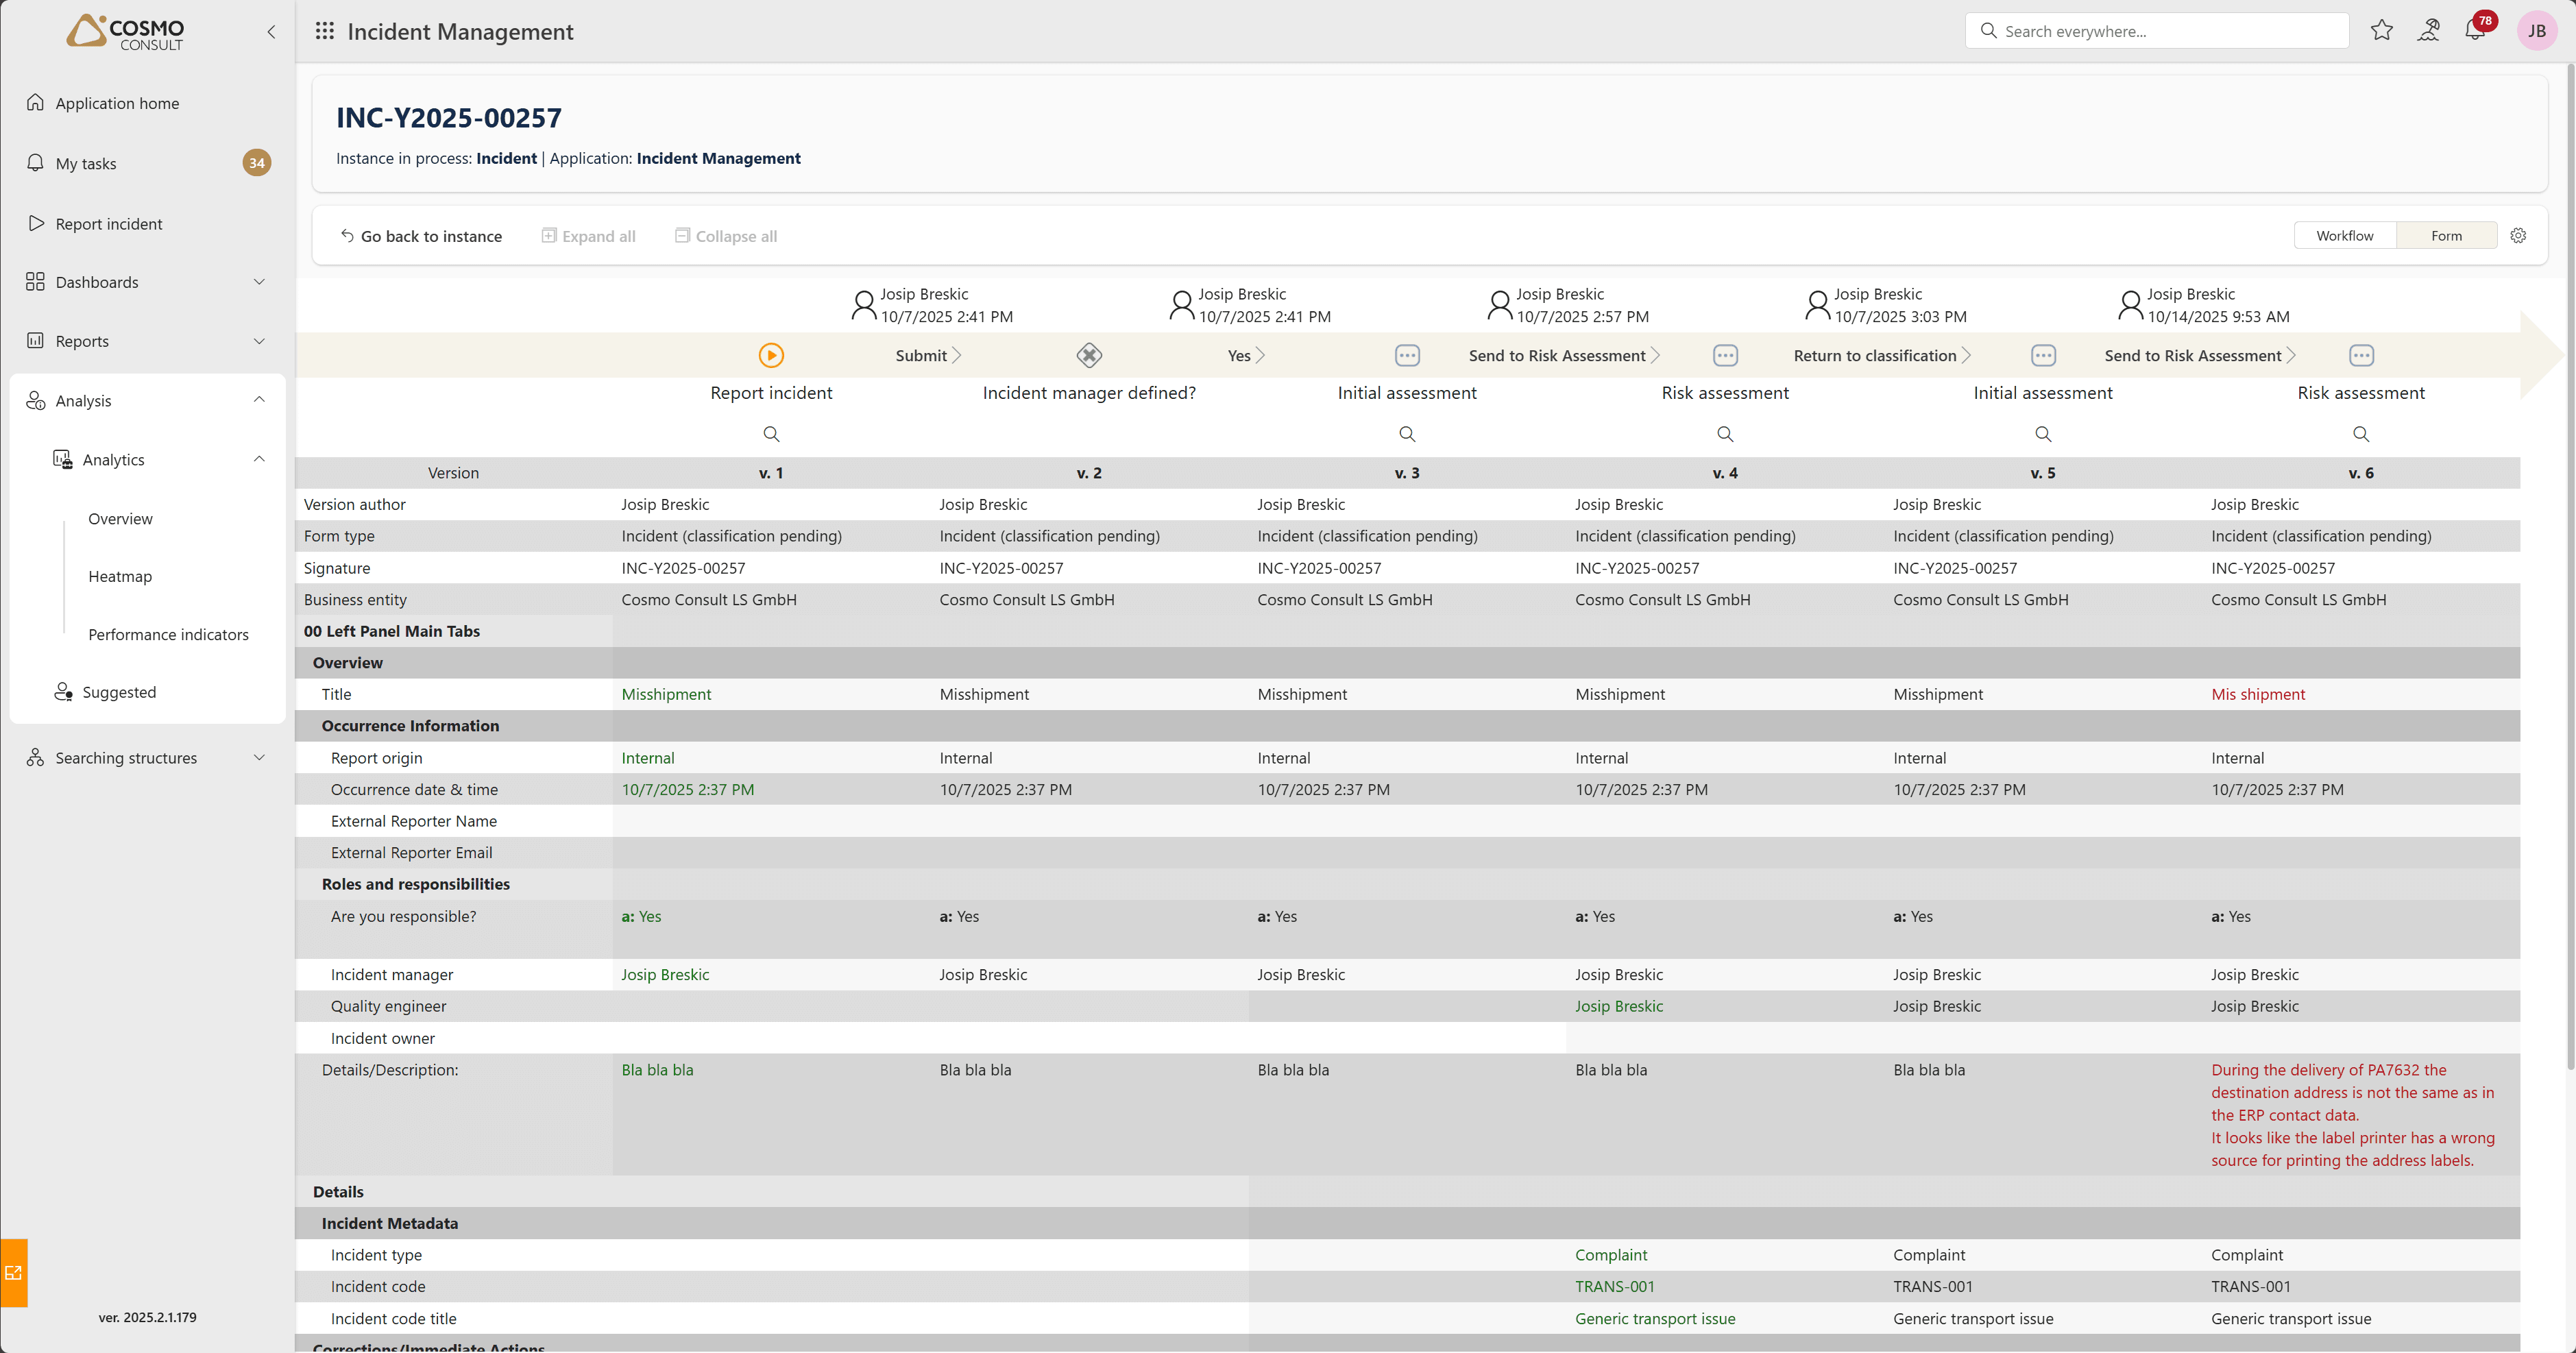The height and width of the screenshot is (1353, 2576).
Task: Open the Heatmap analytics page
Action: pyautogui.click(x=120, y=576)
